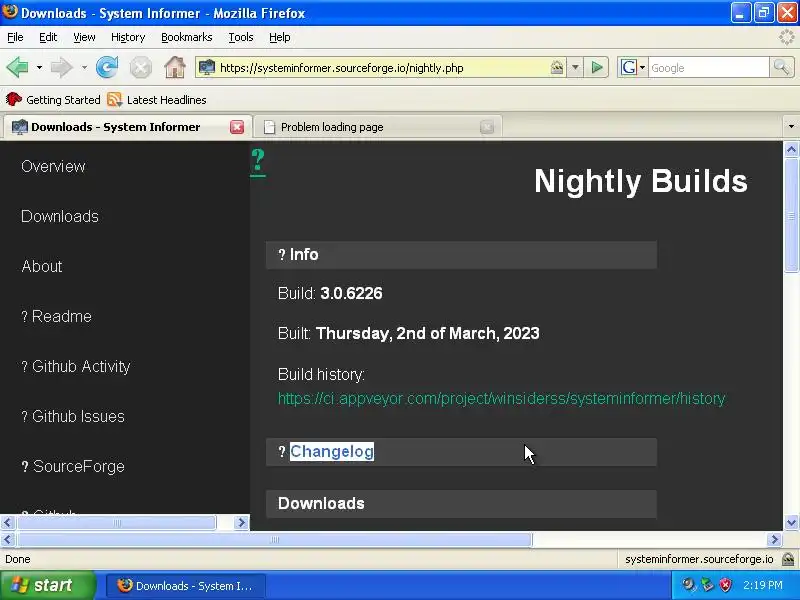Open the Github Activity sidebar link

pos(76,366)
